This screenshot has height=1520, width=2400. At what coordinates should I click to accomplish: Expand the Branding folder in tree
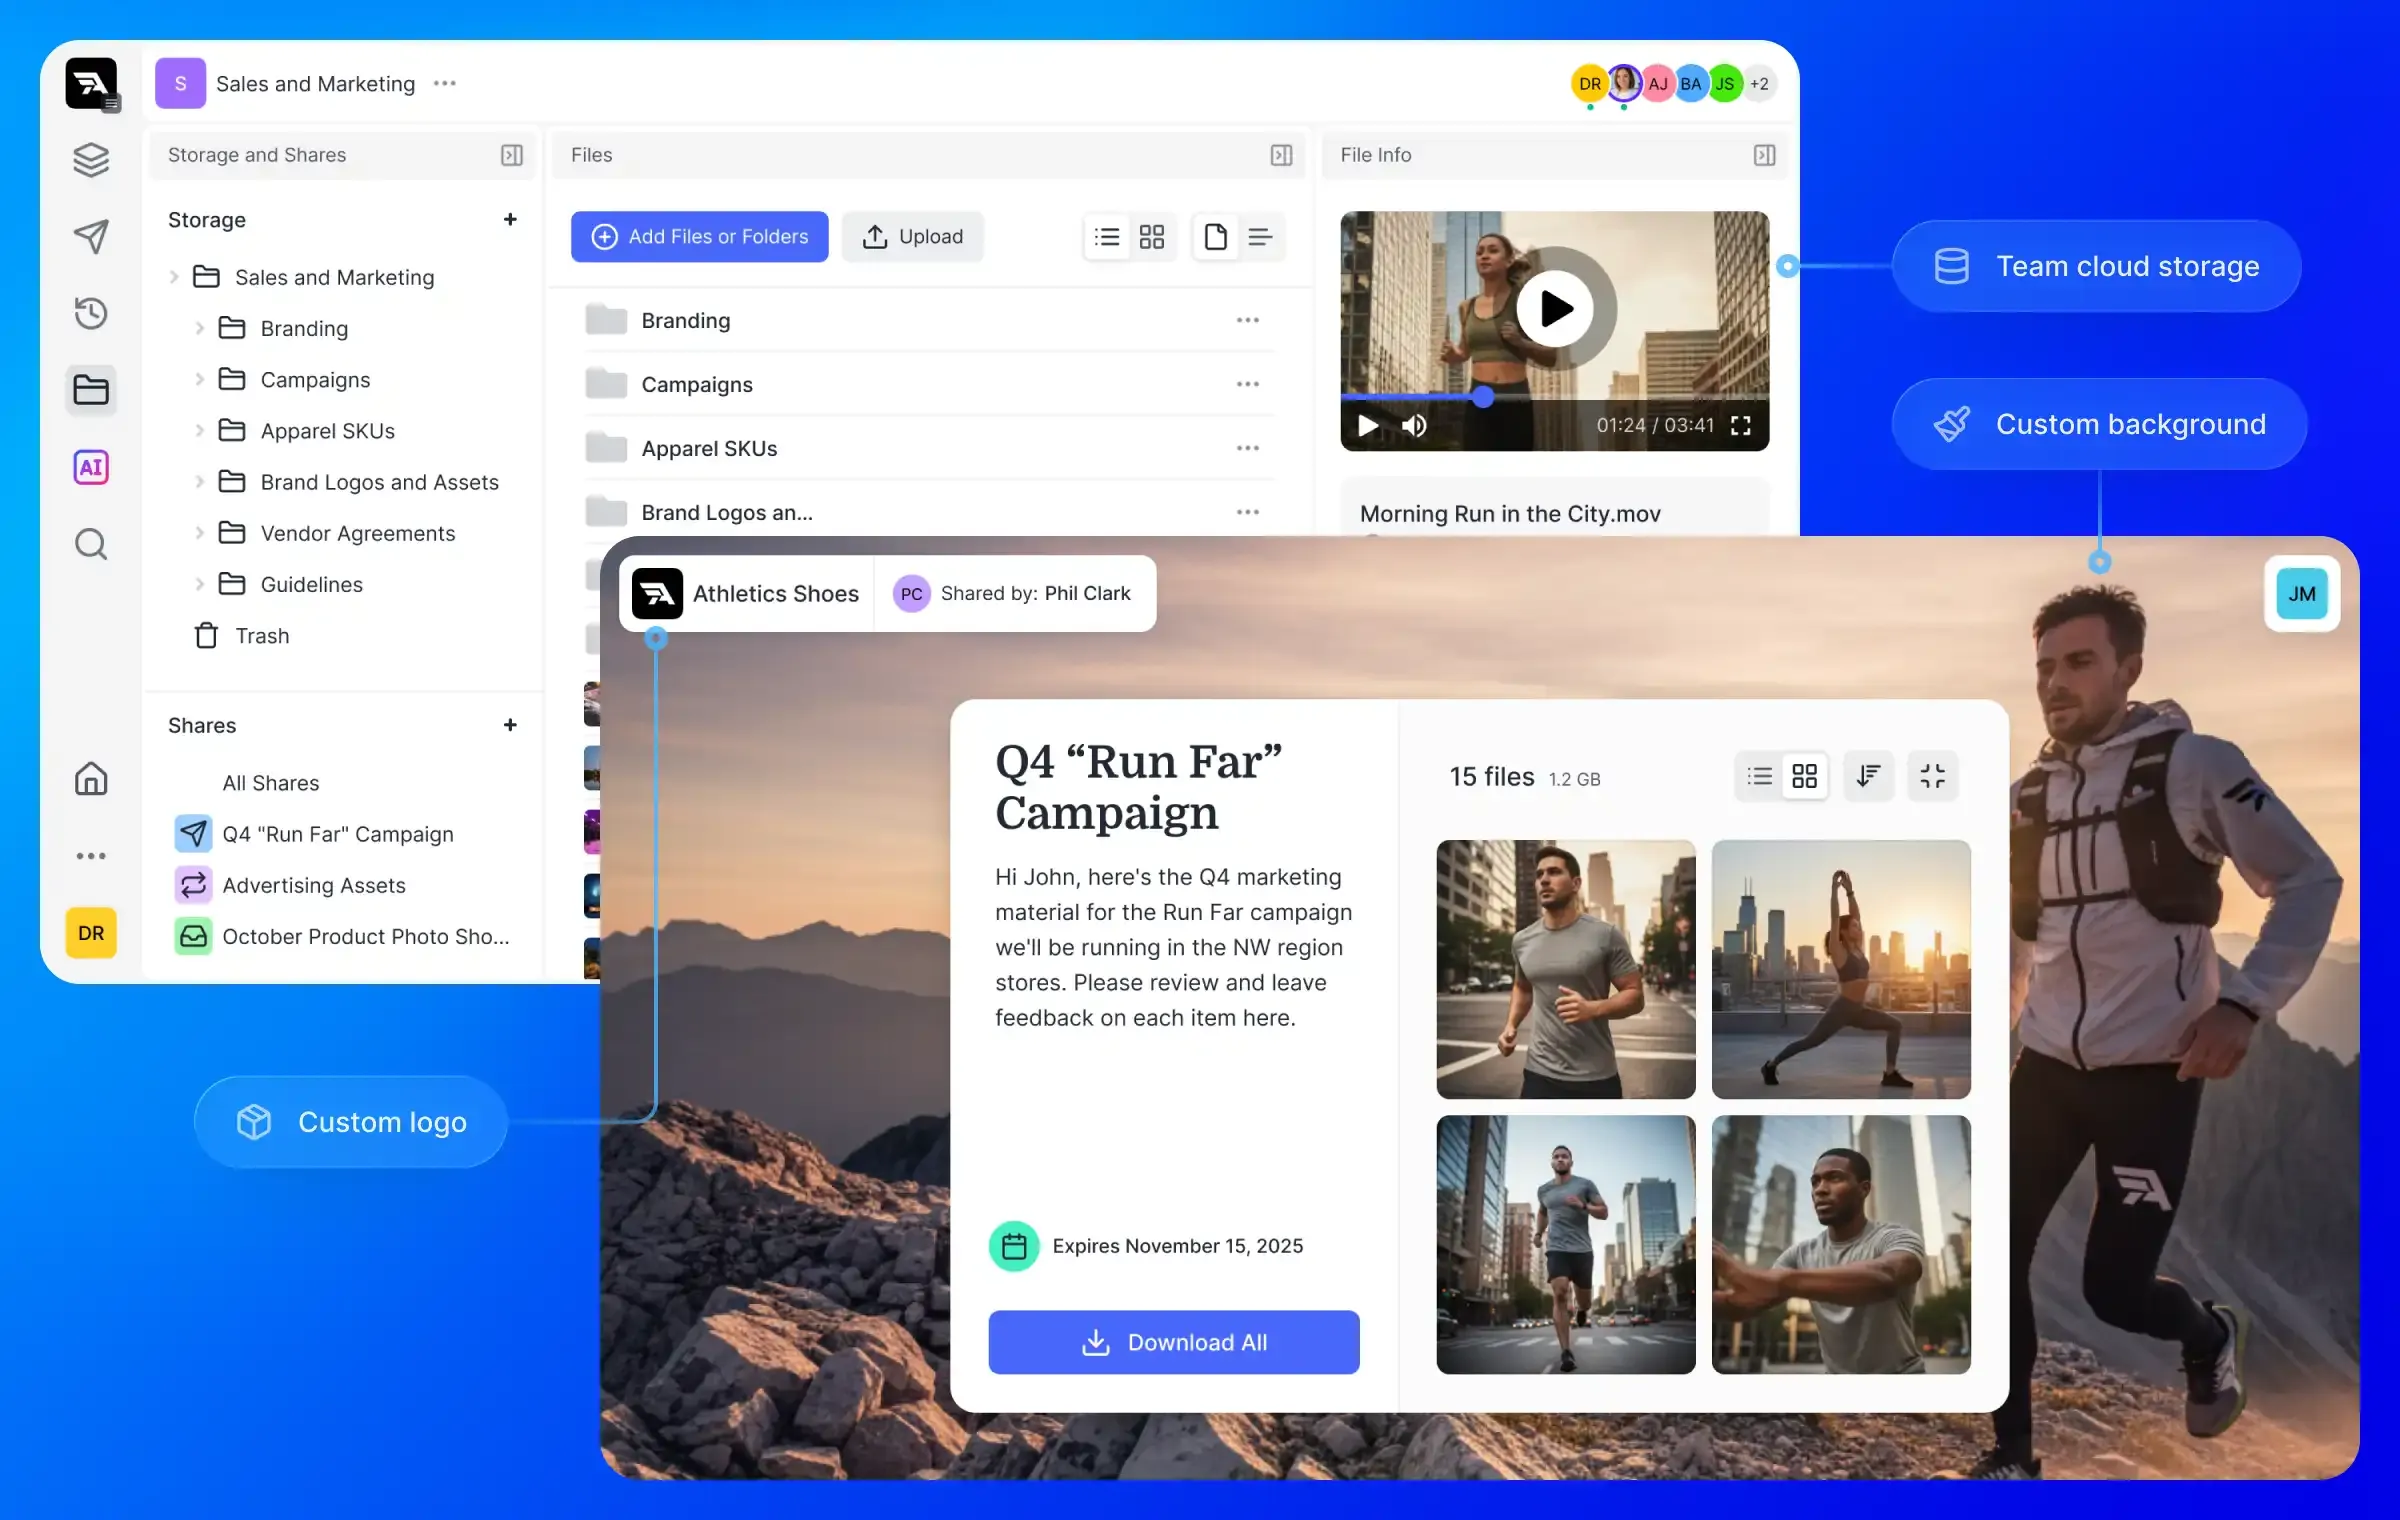pyautogui.click(x=199, y=328)
